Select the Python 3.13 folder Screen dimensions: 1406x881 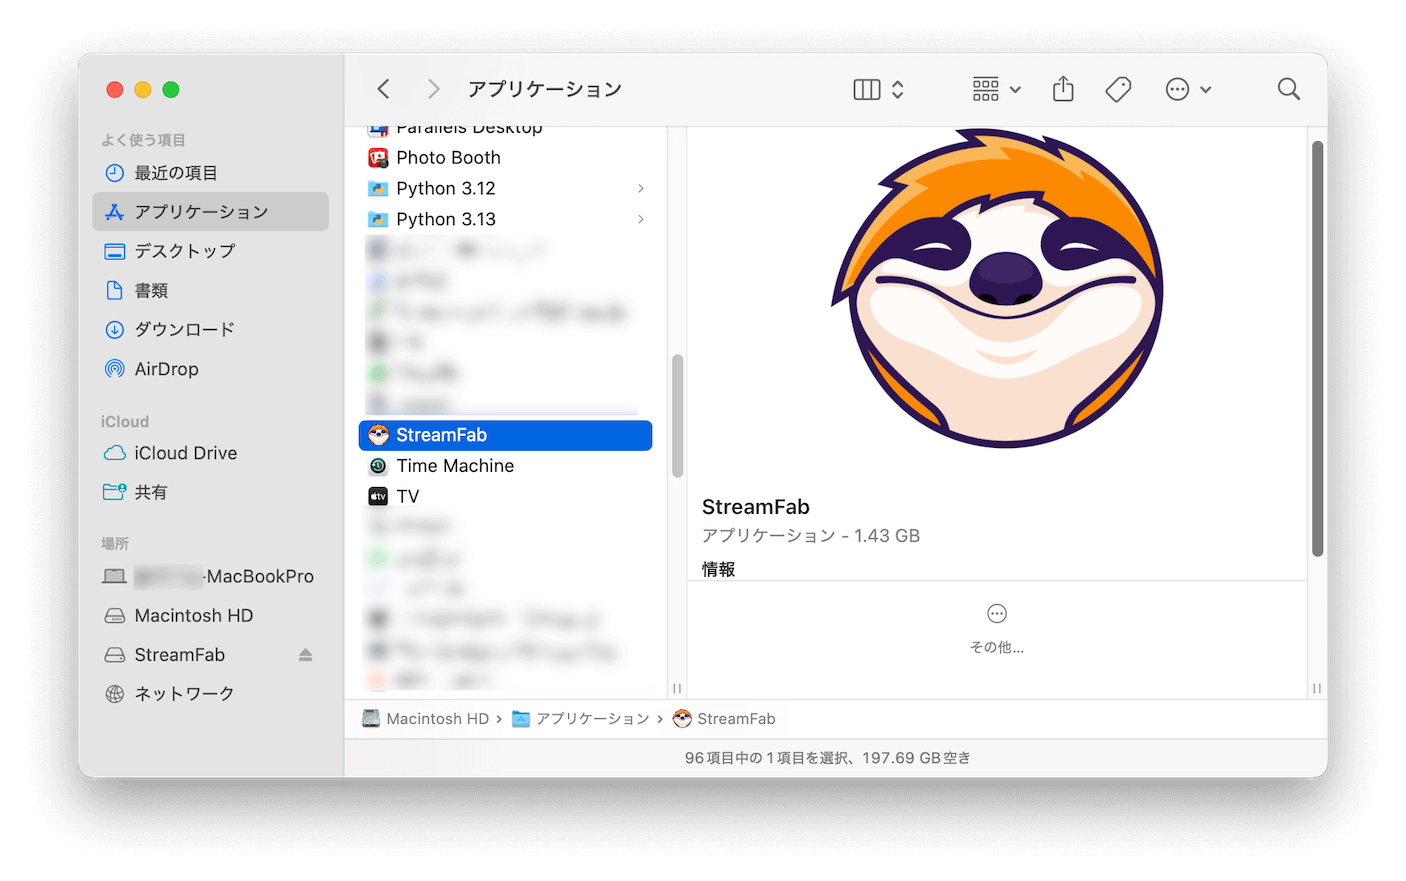tap(505, 219)
